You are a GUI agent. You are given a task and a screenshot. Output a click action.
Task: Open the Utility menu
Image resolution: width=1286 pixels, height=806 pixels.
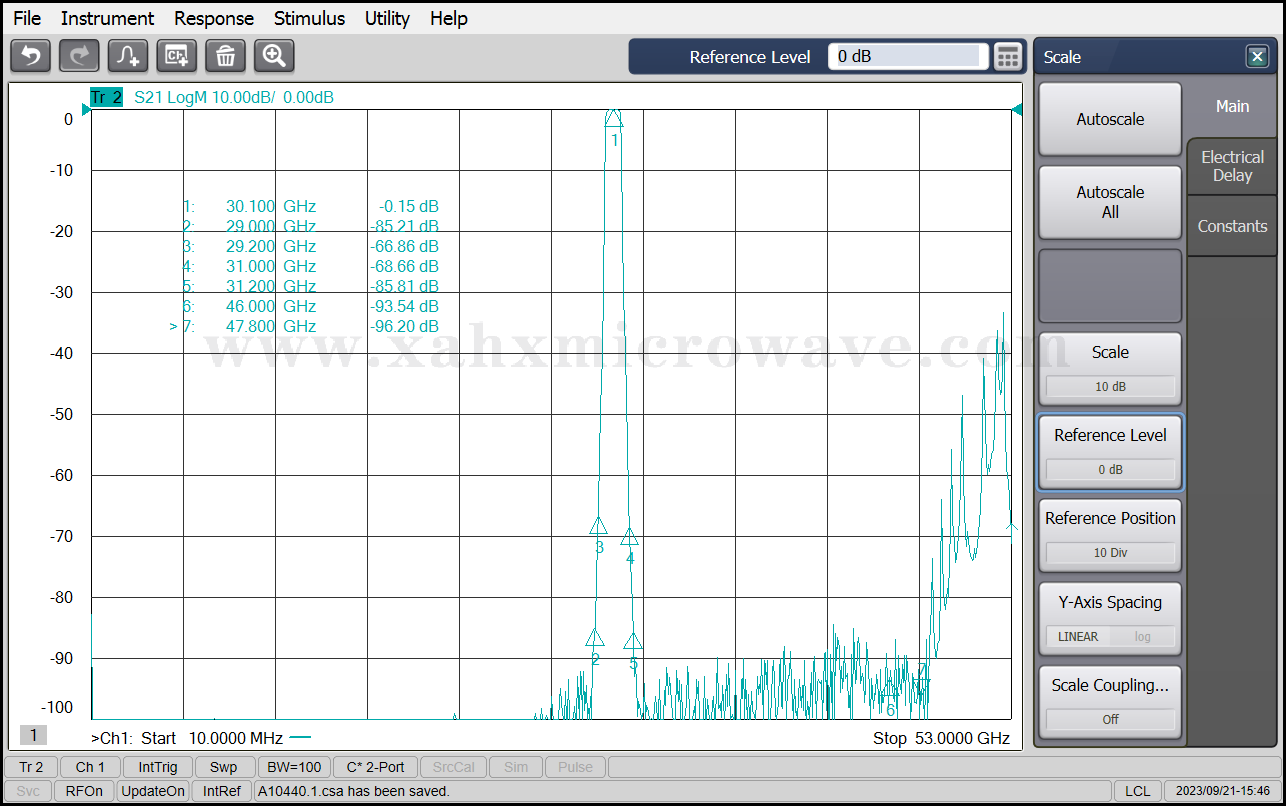point(387,18)
